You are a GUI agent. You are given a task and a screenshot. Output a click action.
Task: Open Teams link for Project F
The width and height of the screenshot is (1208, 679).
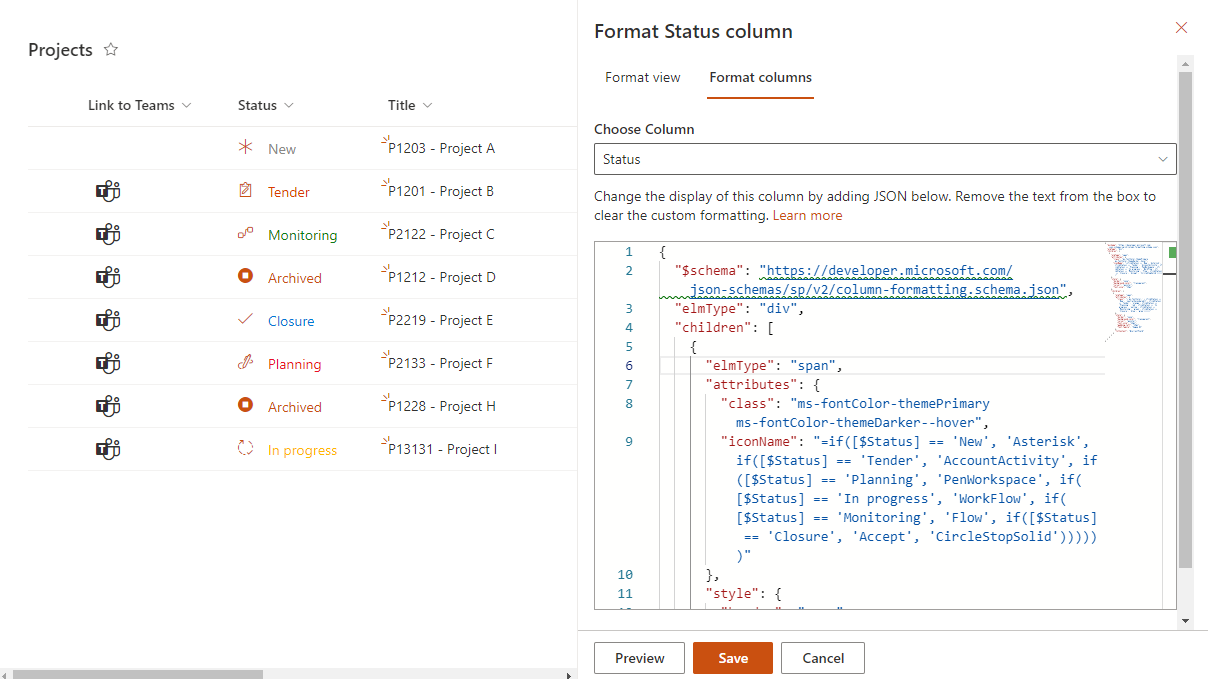pos(108,363)
